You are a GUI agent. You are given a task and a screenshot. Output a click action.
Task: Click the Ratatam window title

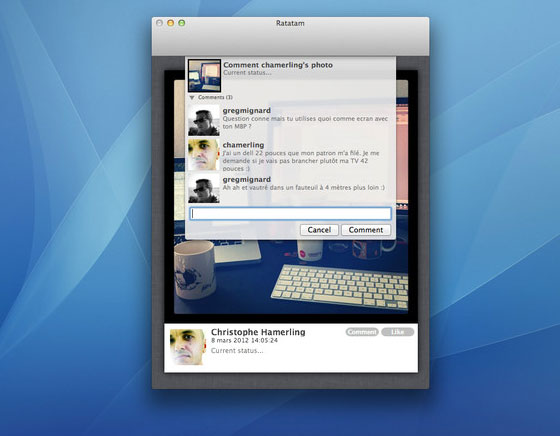pyautogui.click(x=290, y=23)
